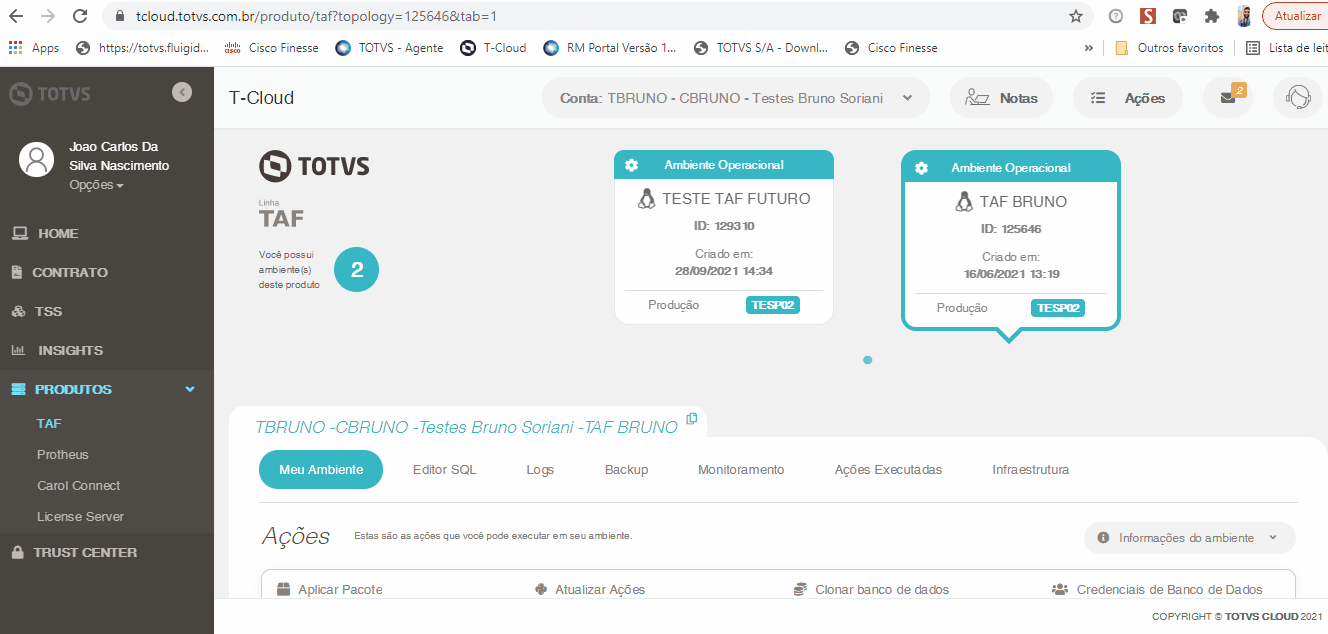This screenshot has height=634, width=1328.
Task: Click the number 2 environments circle
Action: click(357, 269)
